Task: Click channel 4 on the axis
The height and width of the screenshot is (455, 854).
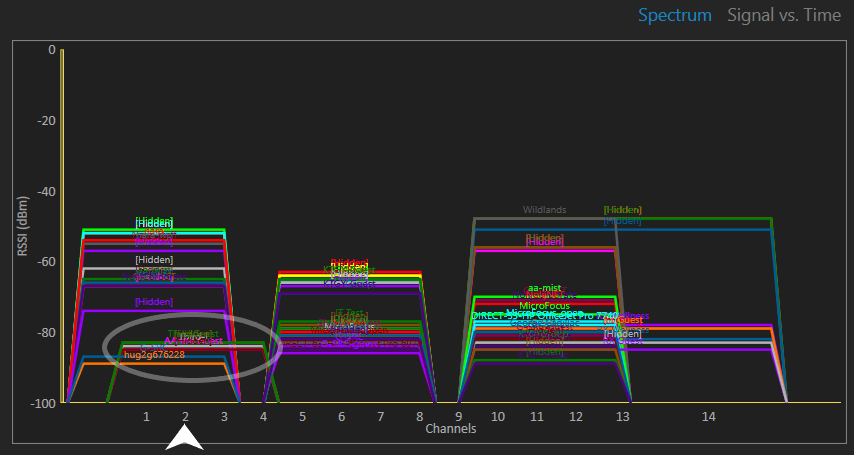Action: coord(264,417)
